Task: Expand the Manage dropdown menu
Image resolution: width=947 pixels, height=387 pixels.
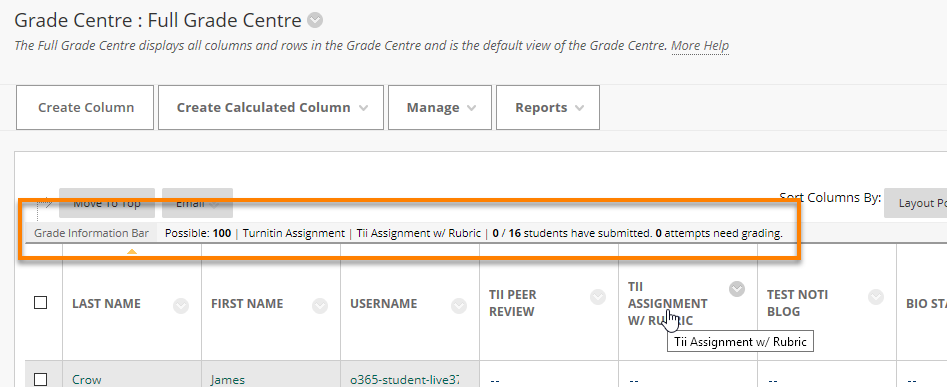Action: (440, 107)
